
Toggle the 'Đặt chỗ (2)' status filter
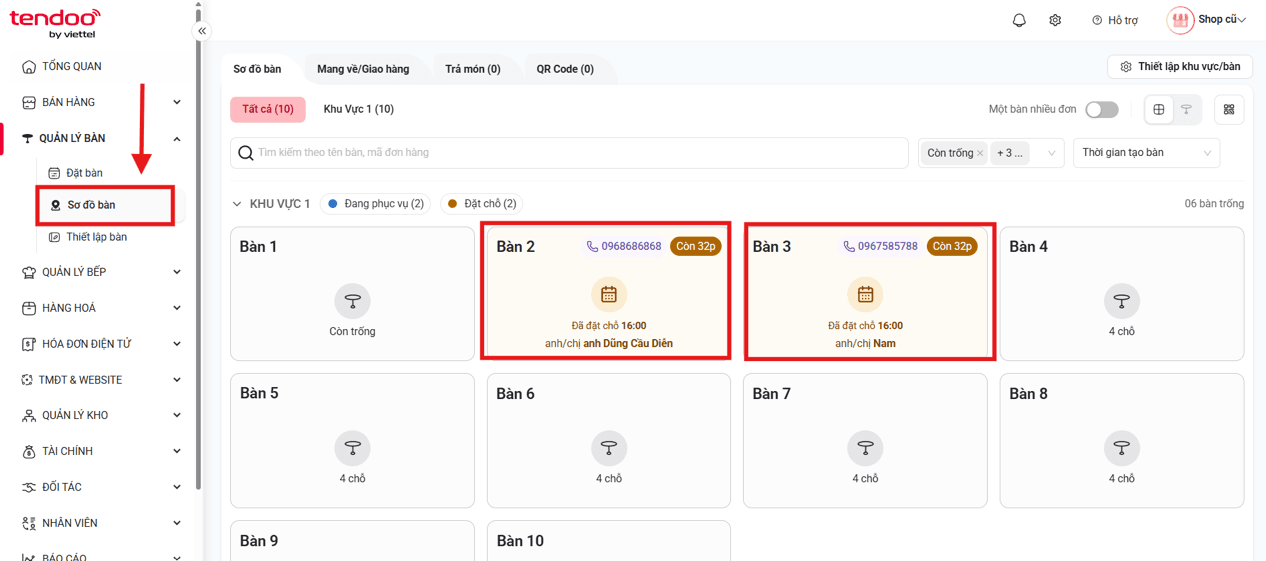[x=482, y=204]
